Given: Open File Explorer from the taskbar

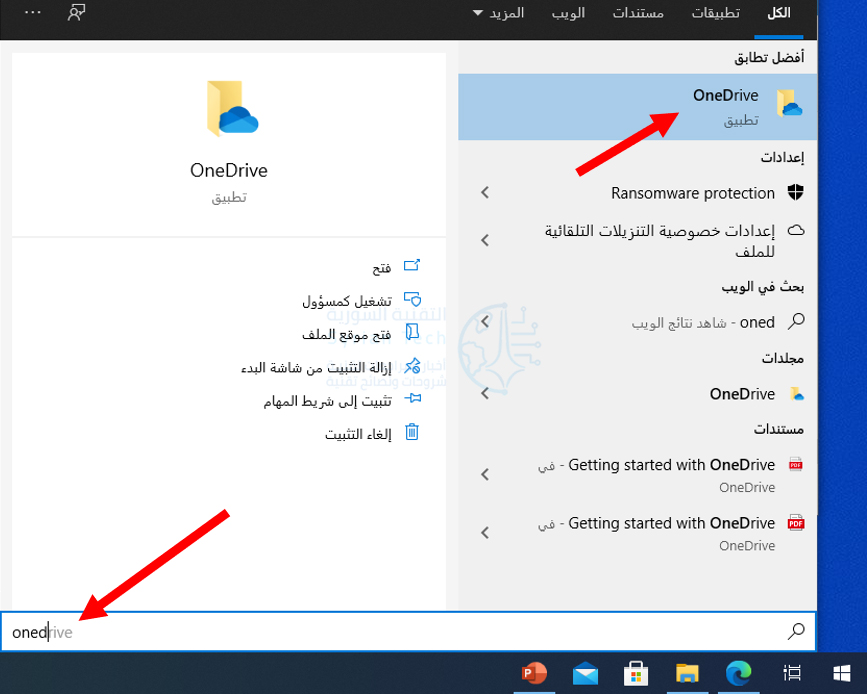Looking at the screenshot, I should point(687,673).
